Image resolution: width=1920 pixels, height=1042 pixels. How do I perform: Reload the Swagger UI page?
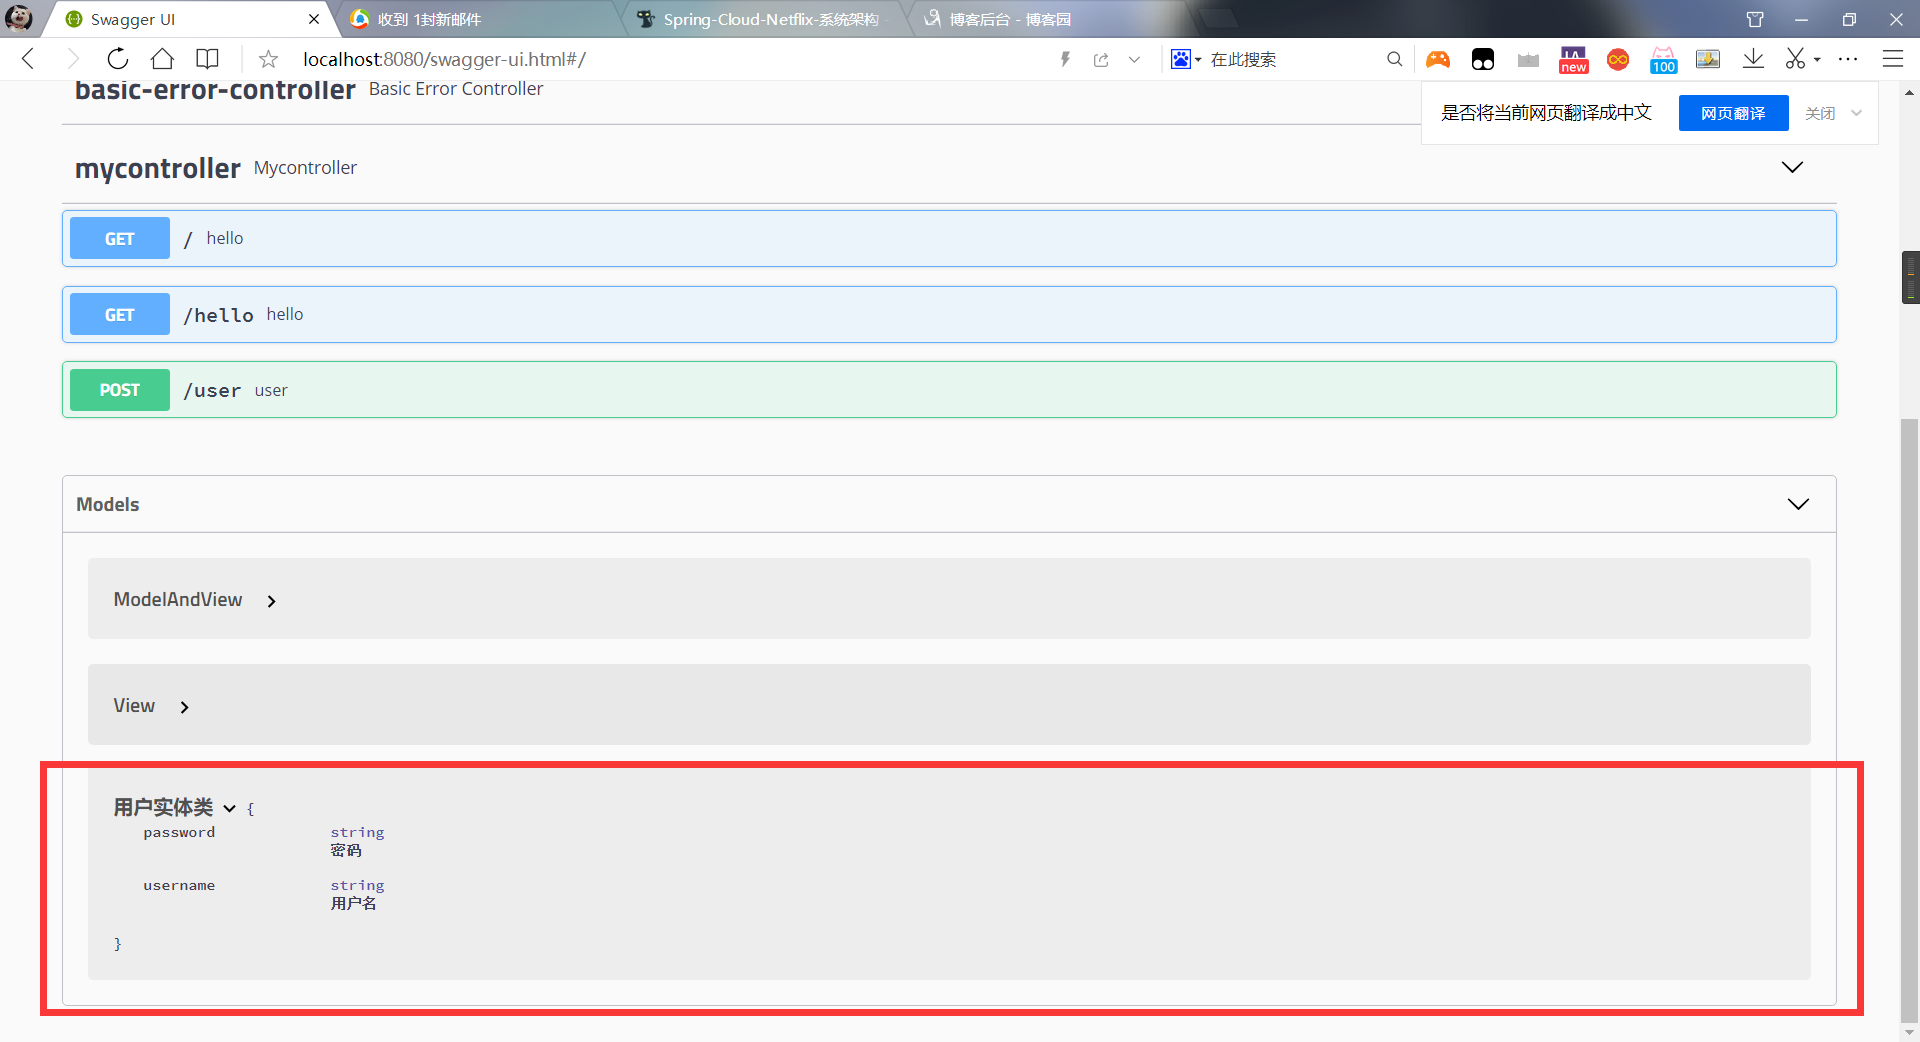(117, 59)
